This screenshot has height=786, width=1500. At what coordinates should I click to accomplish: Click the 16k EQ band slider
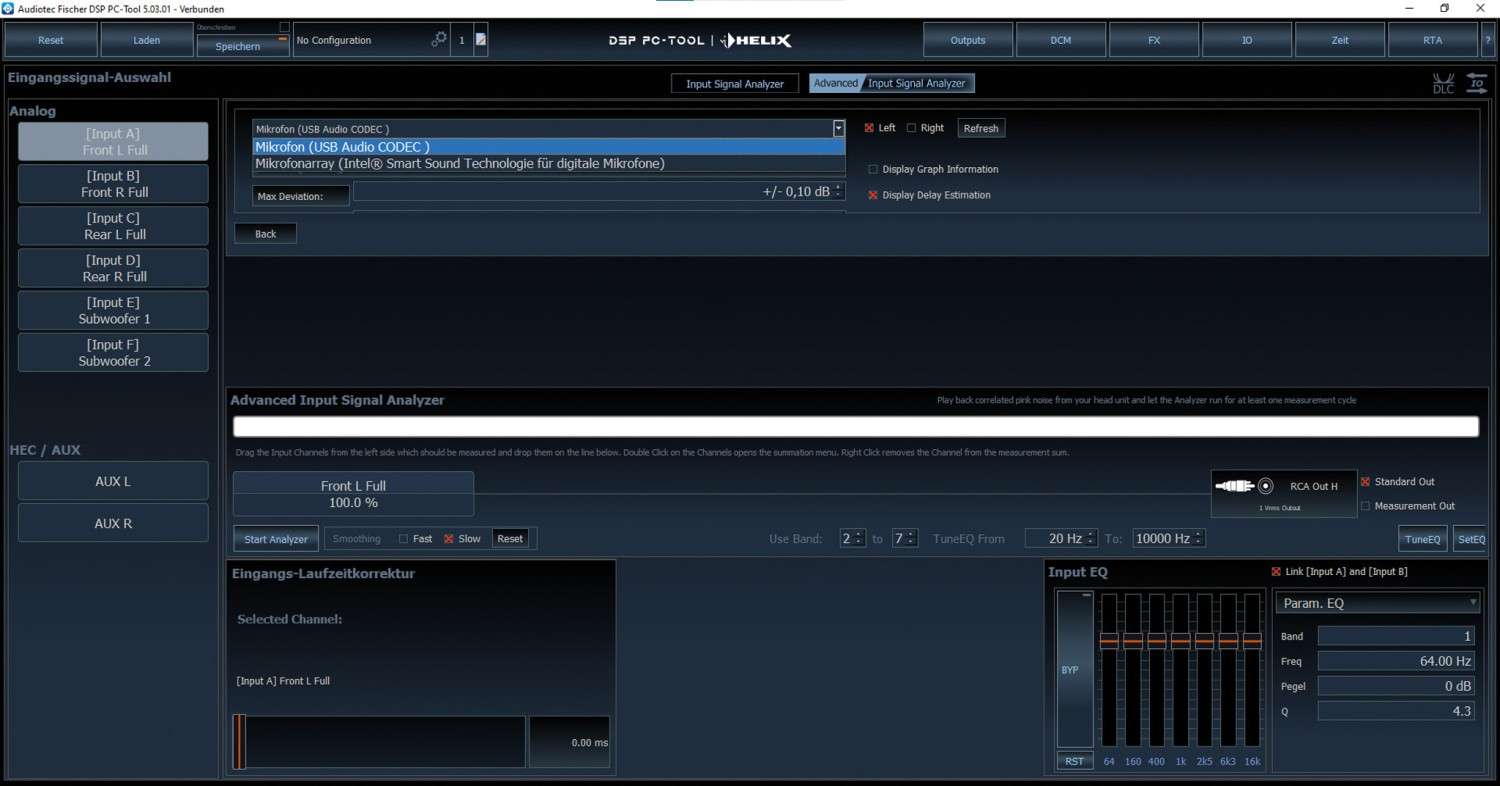1252,641
